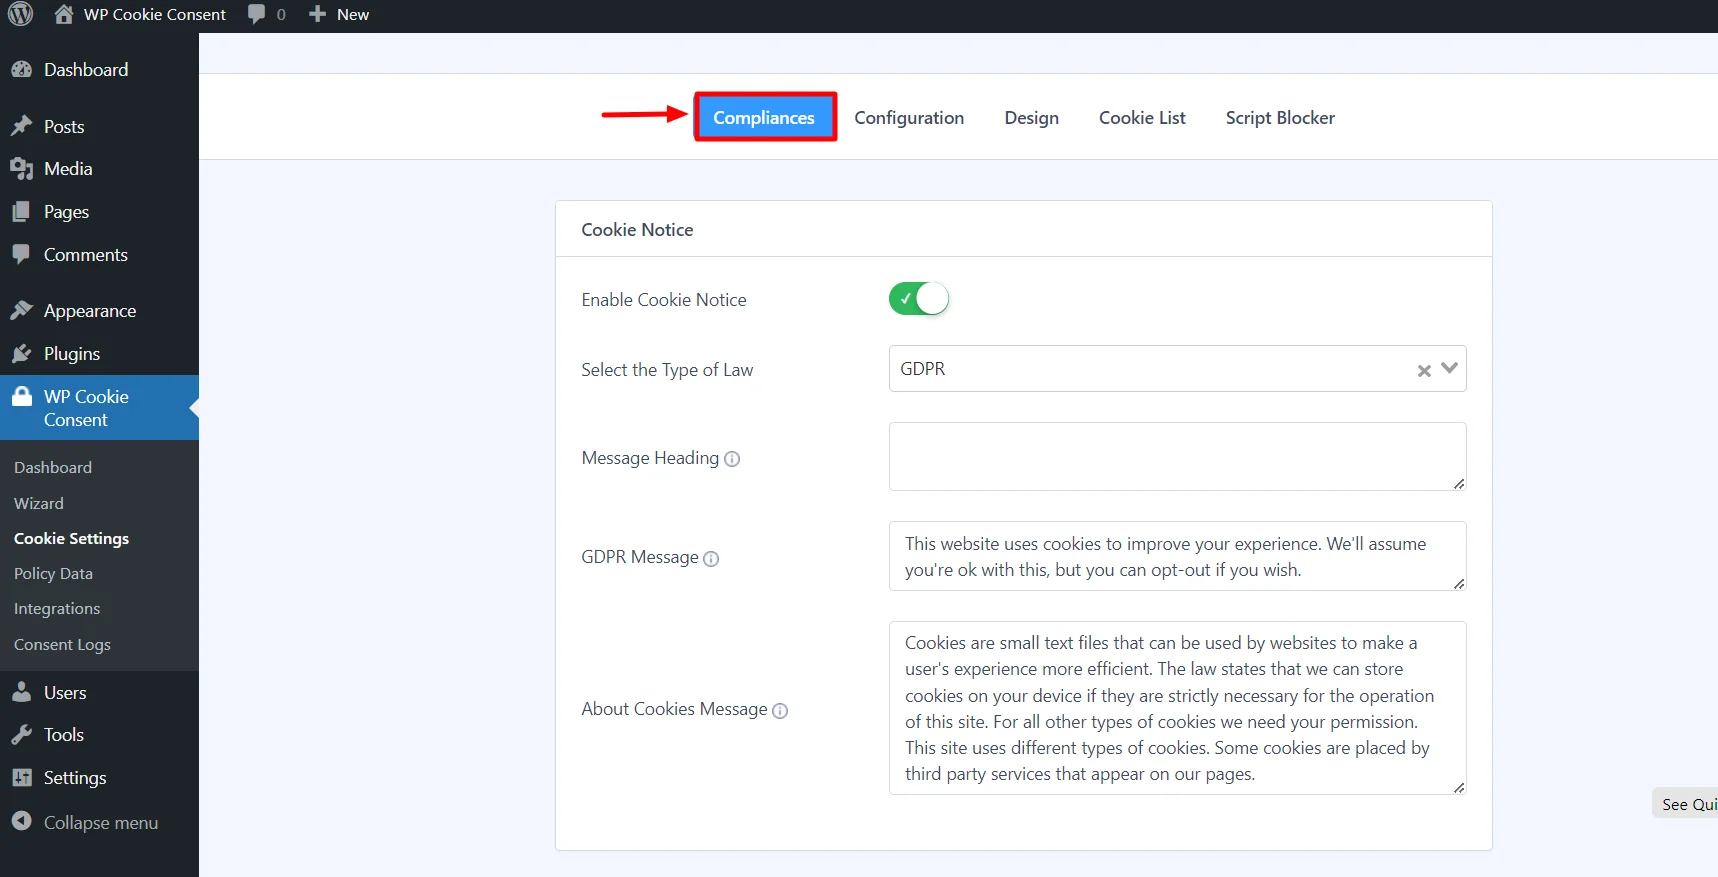
Task: Open the comments bubble icon in admin bar
Action: (x=257, y=14)
